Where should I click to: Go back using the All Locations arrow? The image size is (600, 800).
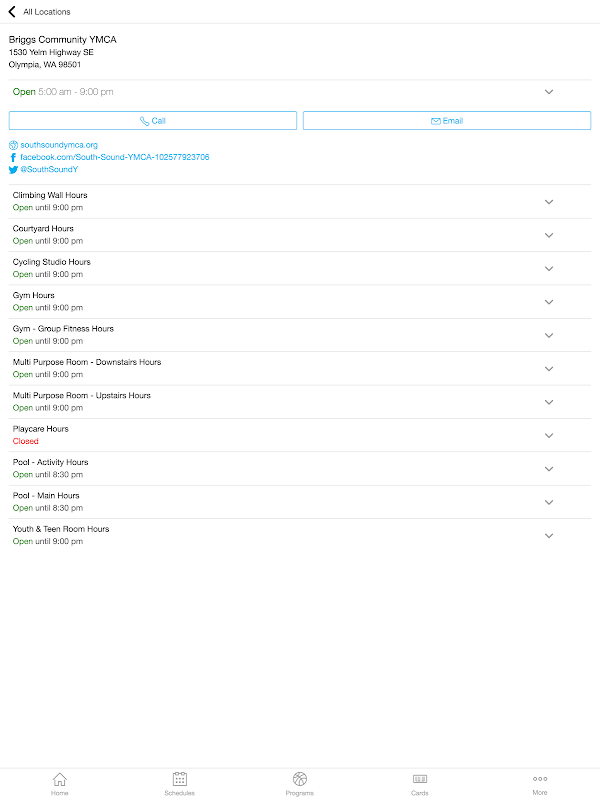[x=12, y=12]
